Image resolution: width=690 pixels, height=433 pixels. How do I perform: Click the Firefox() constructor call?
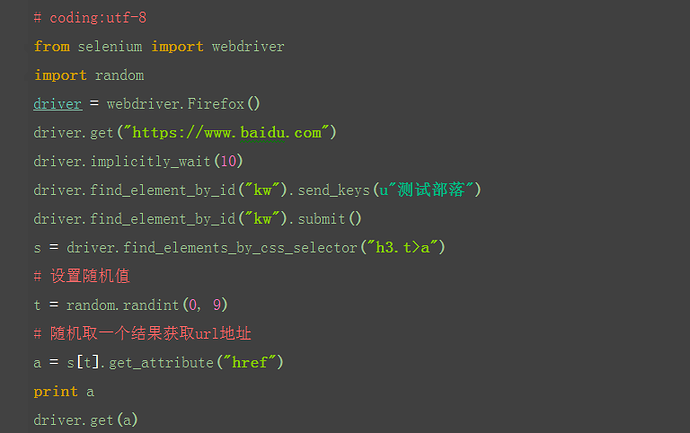(224, 104)
